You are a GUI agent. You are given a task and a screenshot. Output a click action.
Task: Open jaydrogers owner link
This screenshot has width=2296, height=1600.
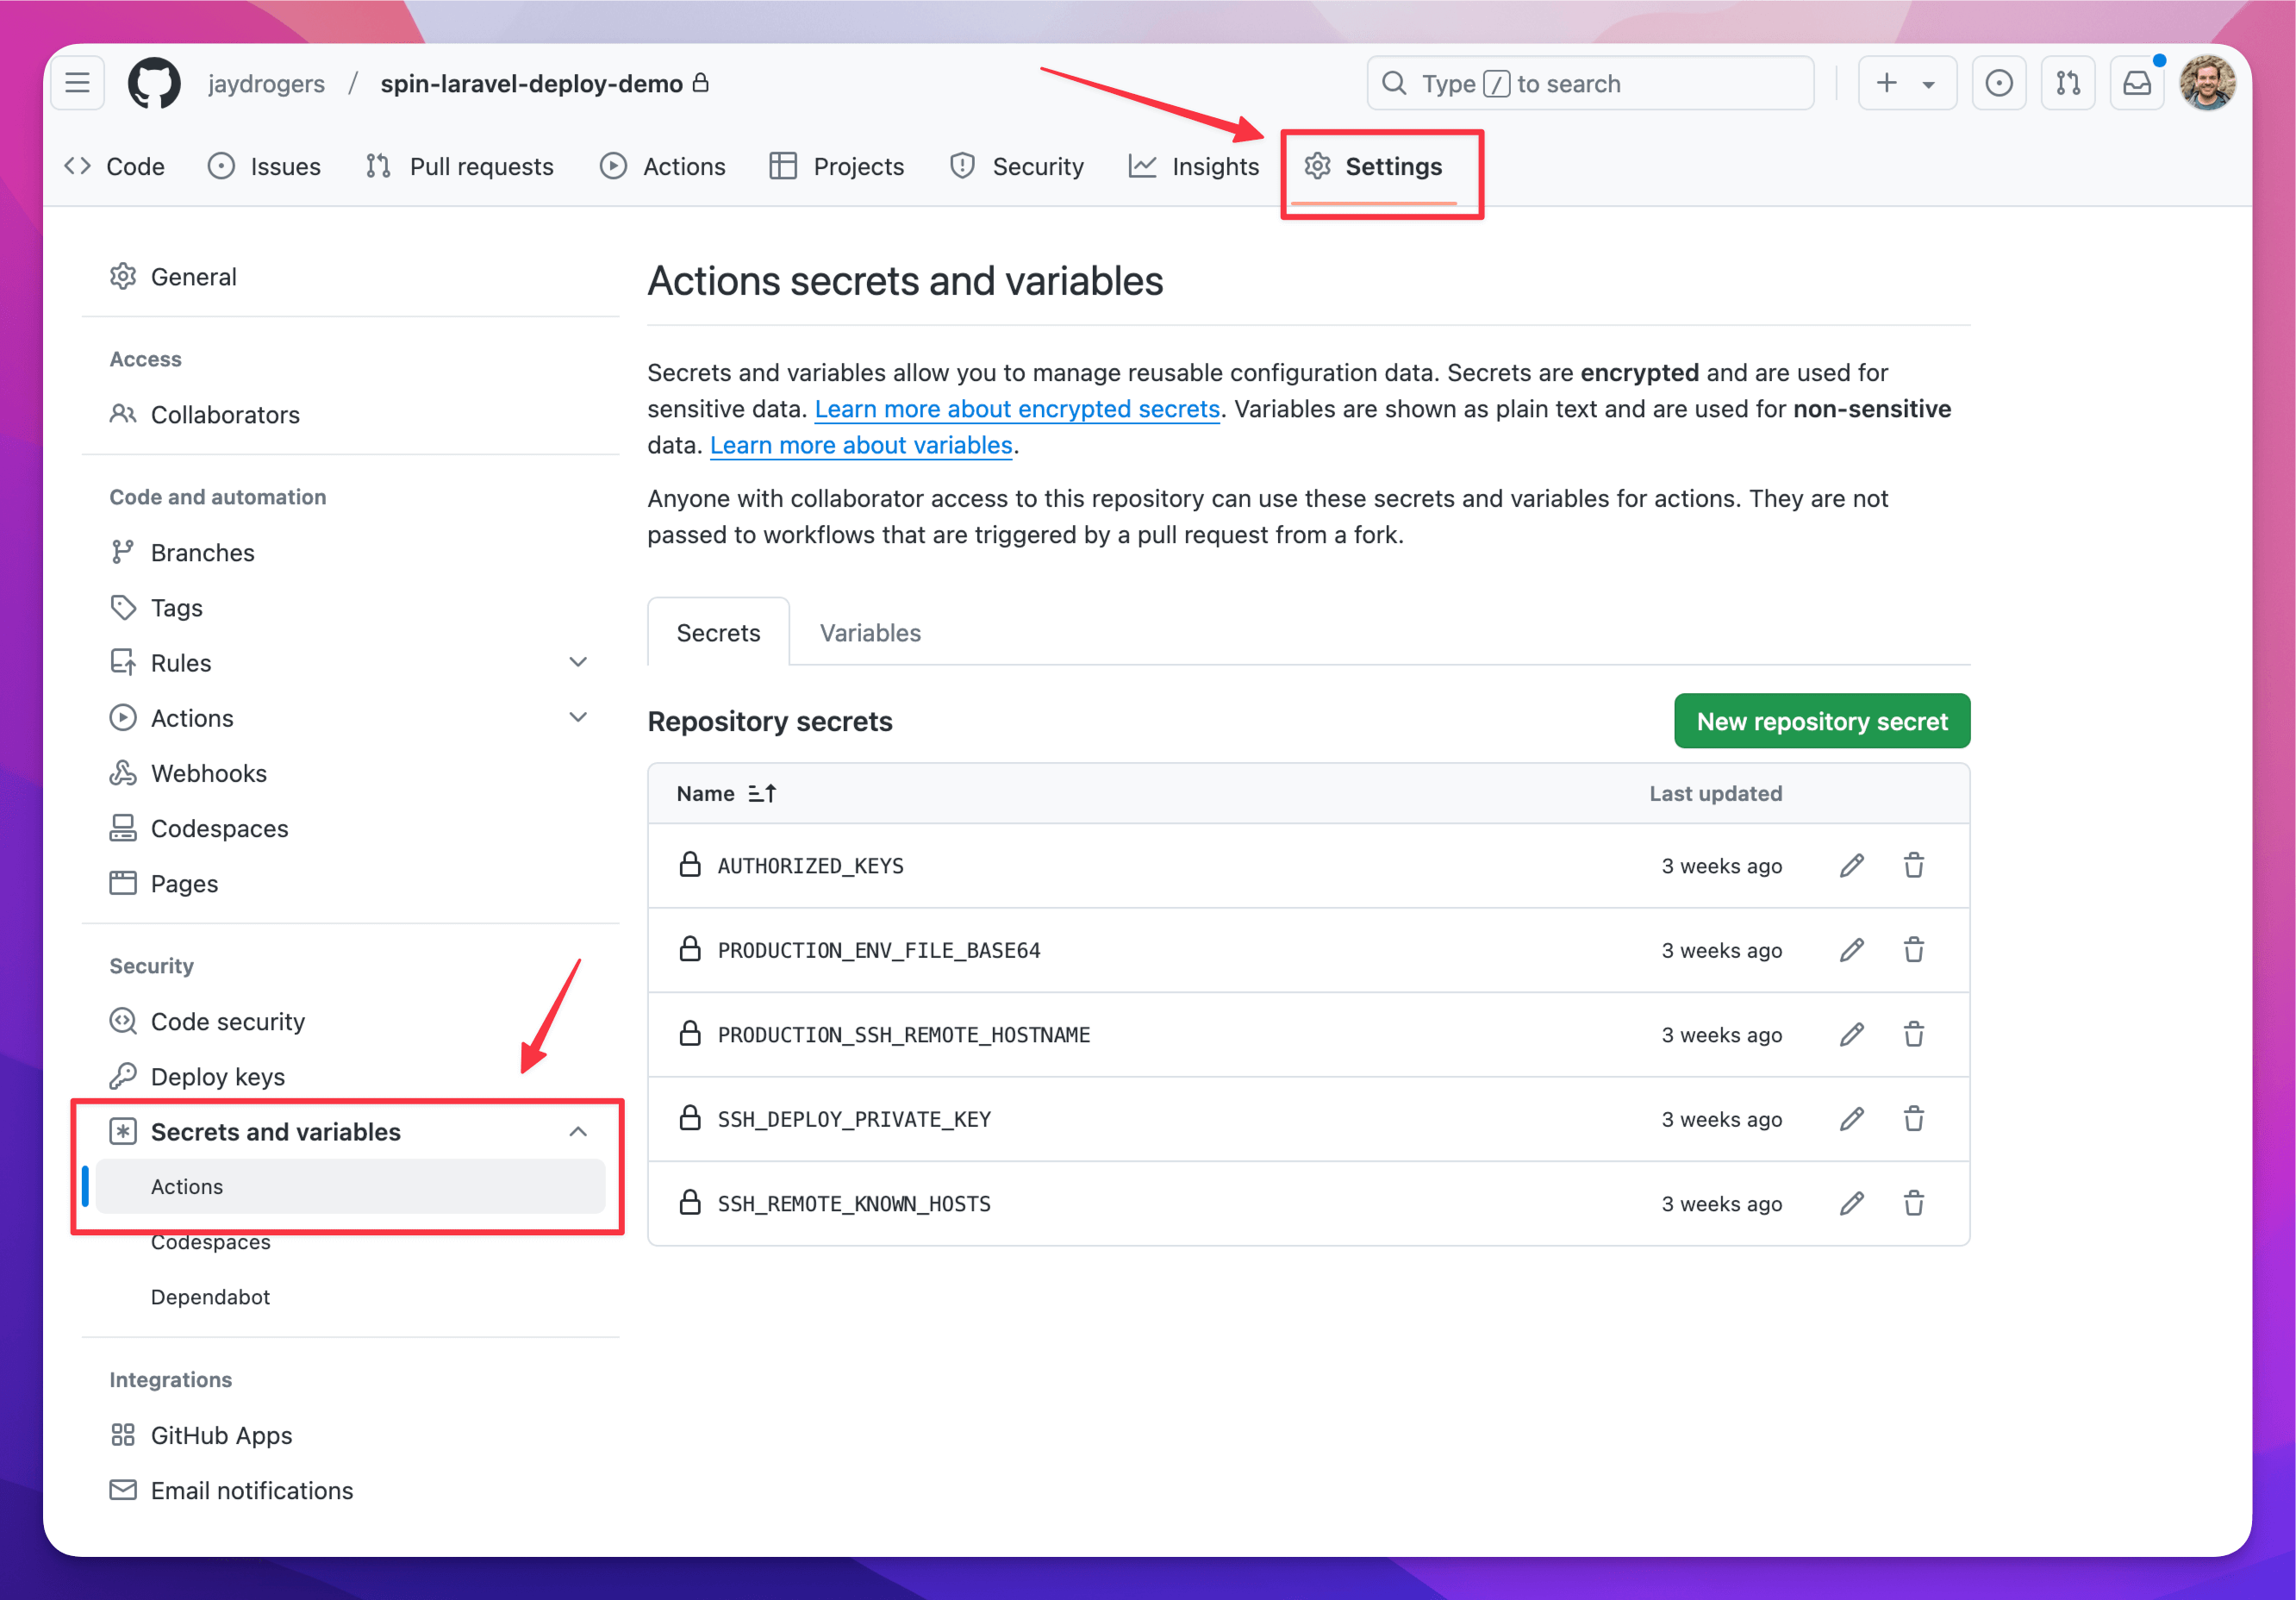266,84
